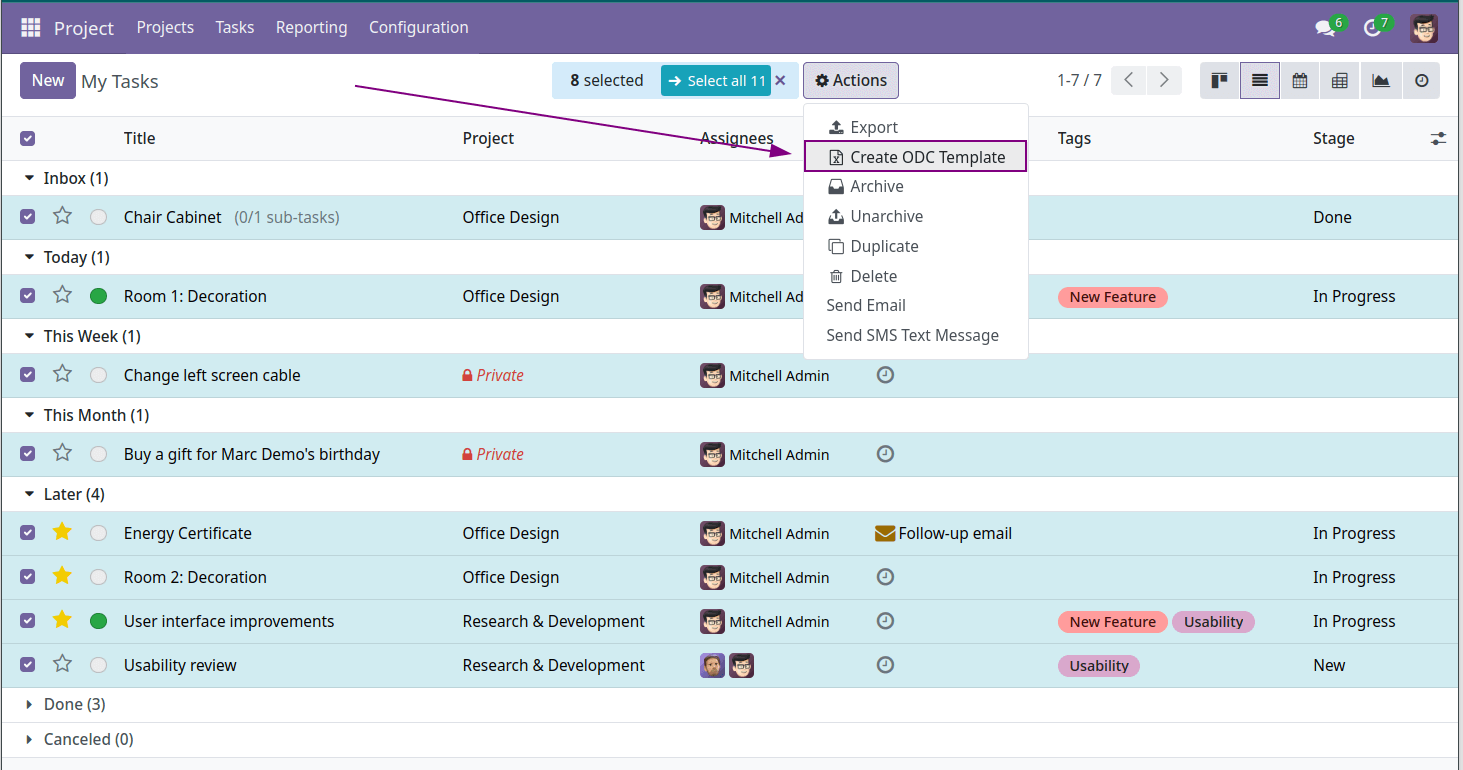Open the activities clock menu
The height and width of the screenshot is (770, 1463).
(1372, 28)
